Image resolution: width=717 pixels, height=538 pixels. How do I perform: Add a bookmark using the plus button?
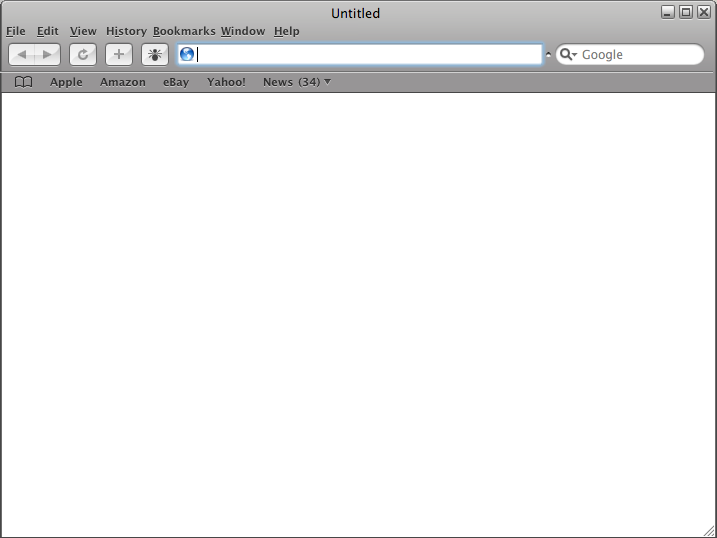tap(119, 55)
